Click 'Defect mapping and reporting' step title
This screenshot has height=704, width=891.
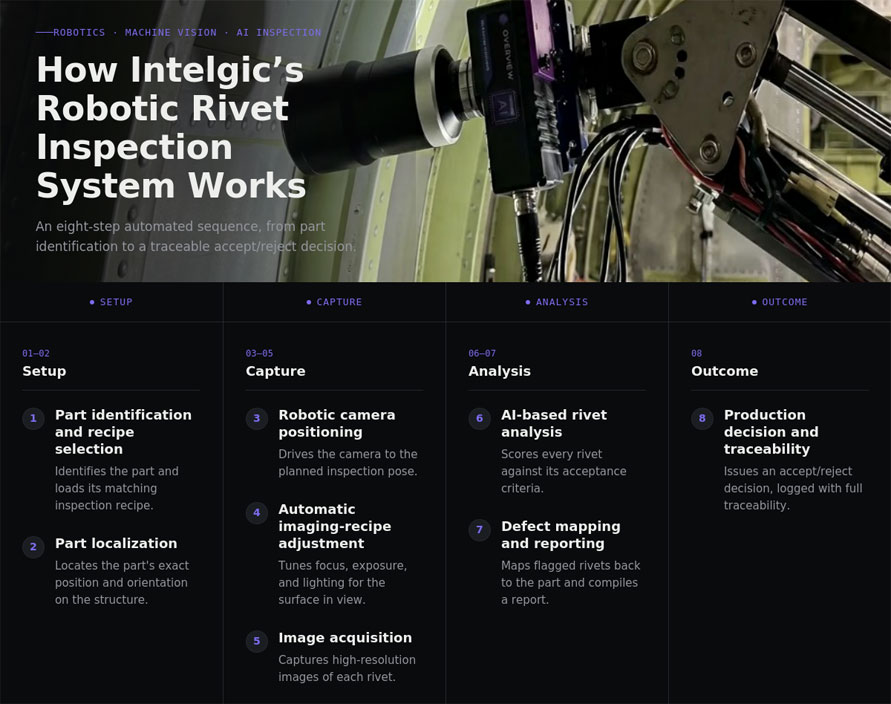click(561, 535)
